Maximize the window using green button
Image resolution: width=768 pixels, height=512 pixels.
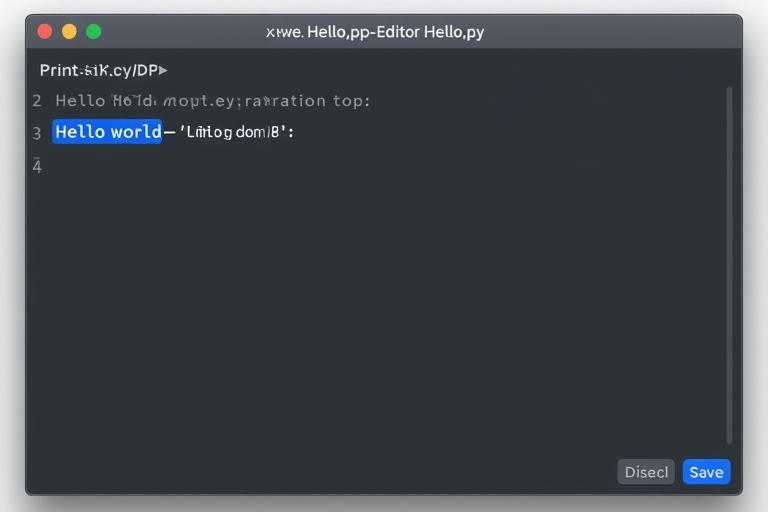coord(94,32)
